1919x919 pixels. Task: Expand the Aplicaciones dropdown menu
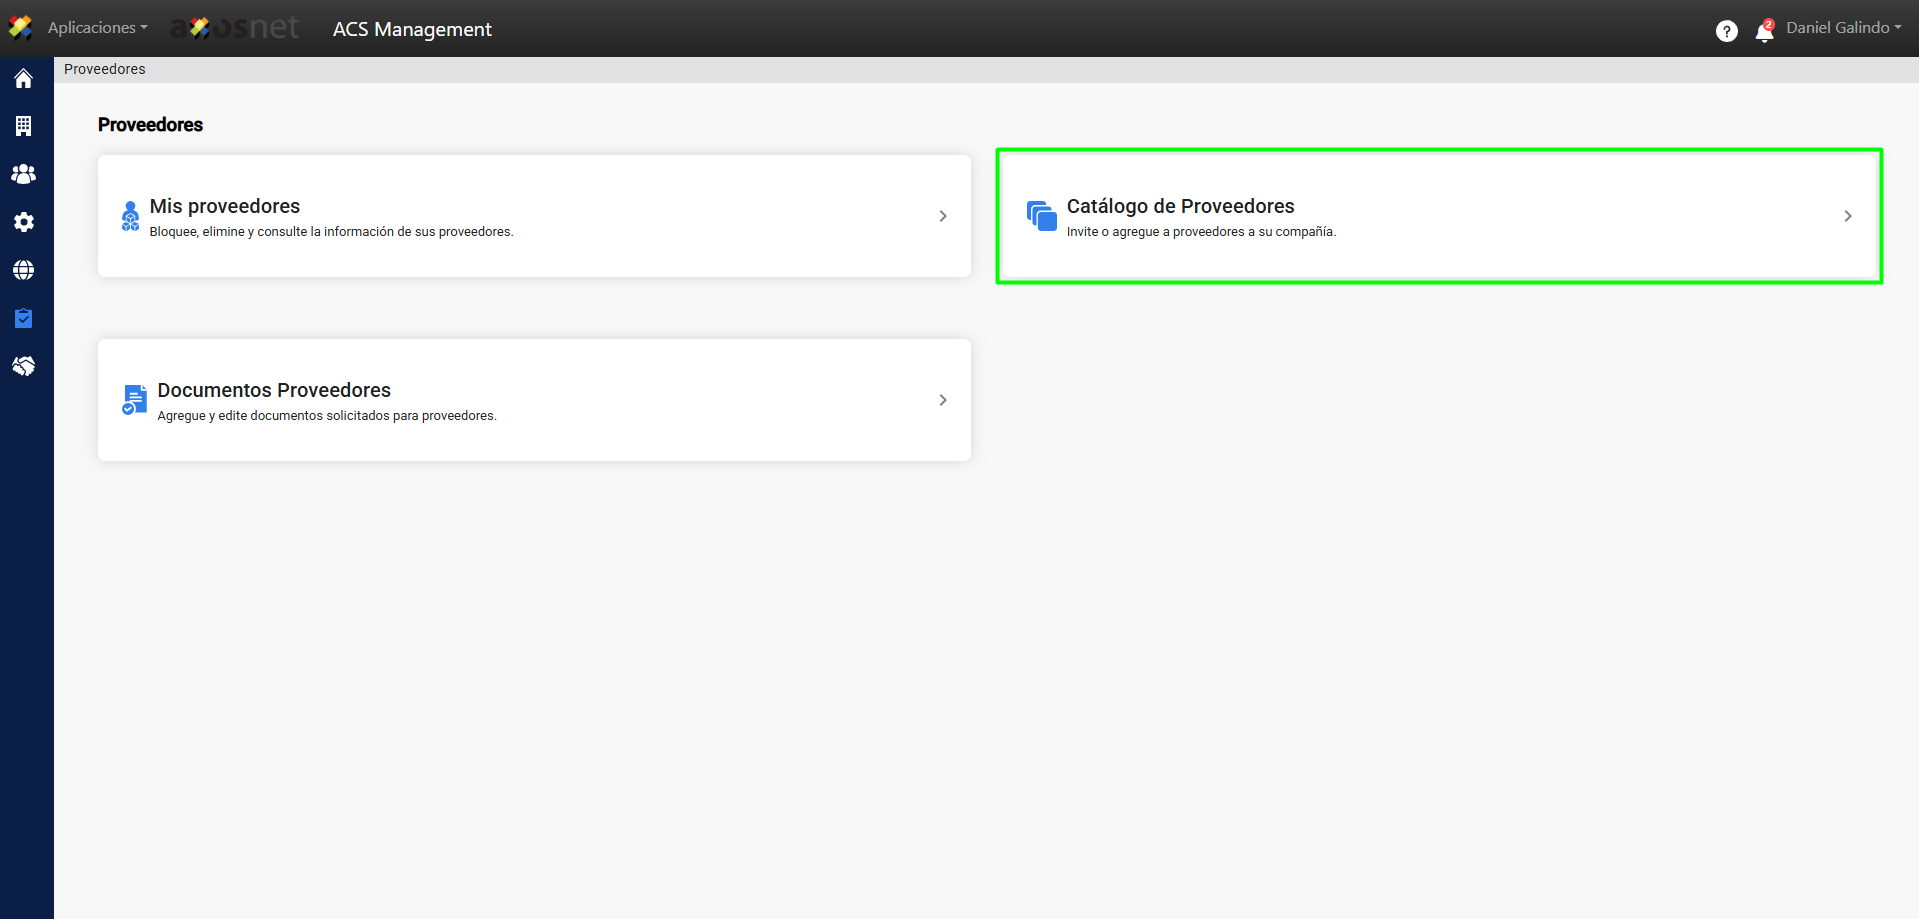pyautogui.click(x=97, y=27)
